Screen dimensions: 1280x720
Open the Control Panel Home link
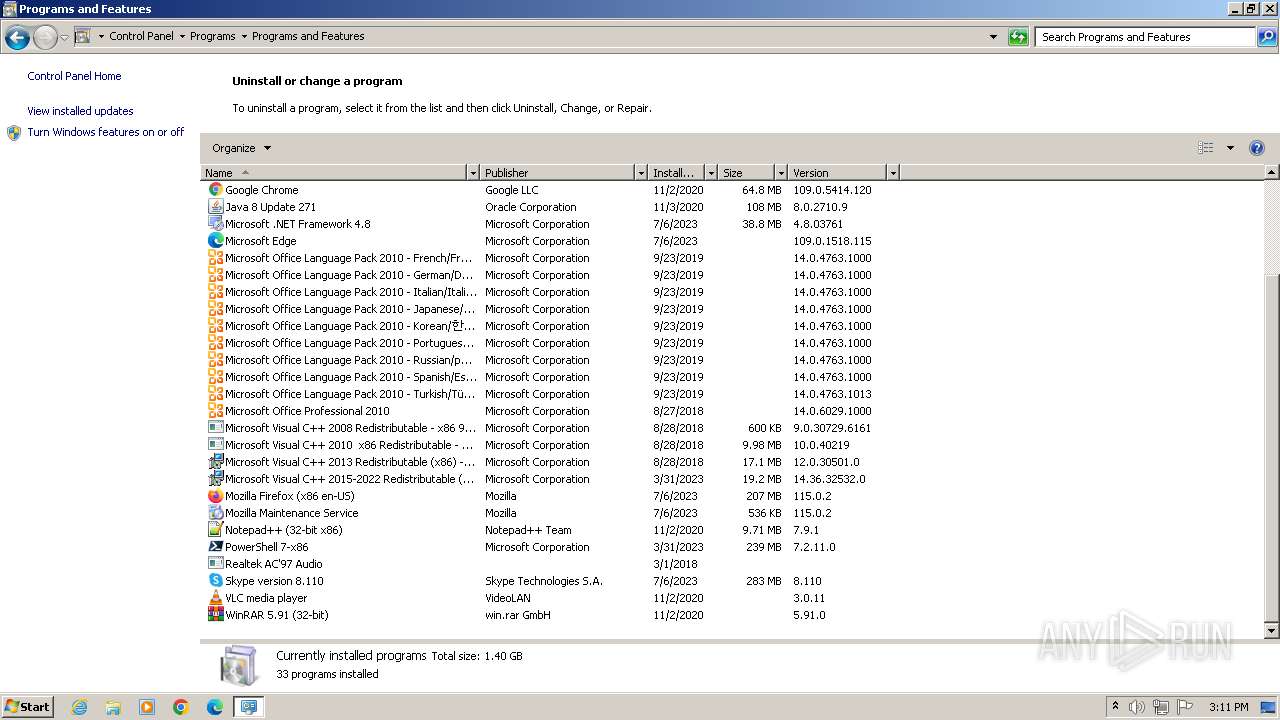point(74,76)
